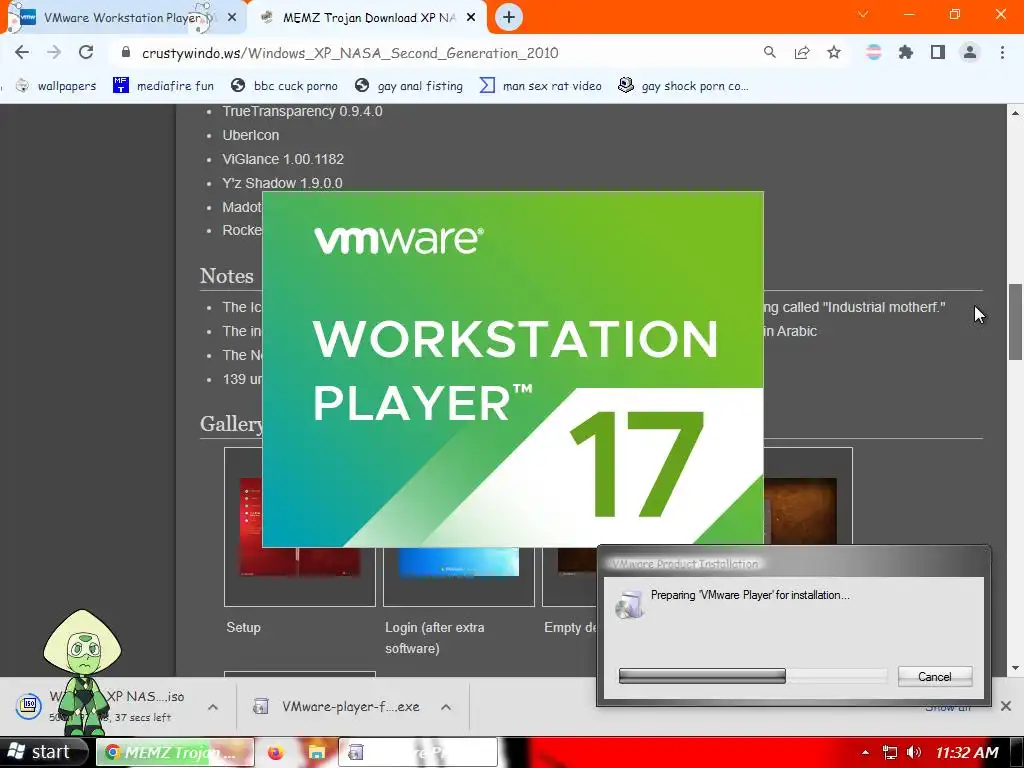Image resolution: width=1024 pixels, height=768 pixels.
Task: Click the installation progress bar
Action: click(752, 676)
